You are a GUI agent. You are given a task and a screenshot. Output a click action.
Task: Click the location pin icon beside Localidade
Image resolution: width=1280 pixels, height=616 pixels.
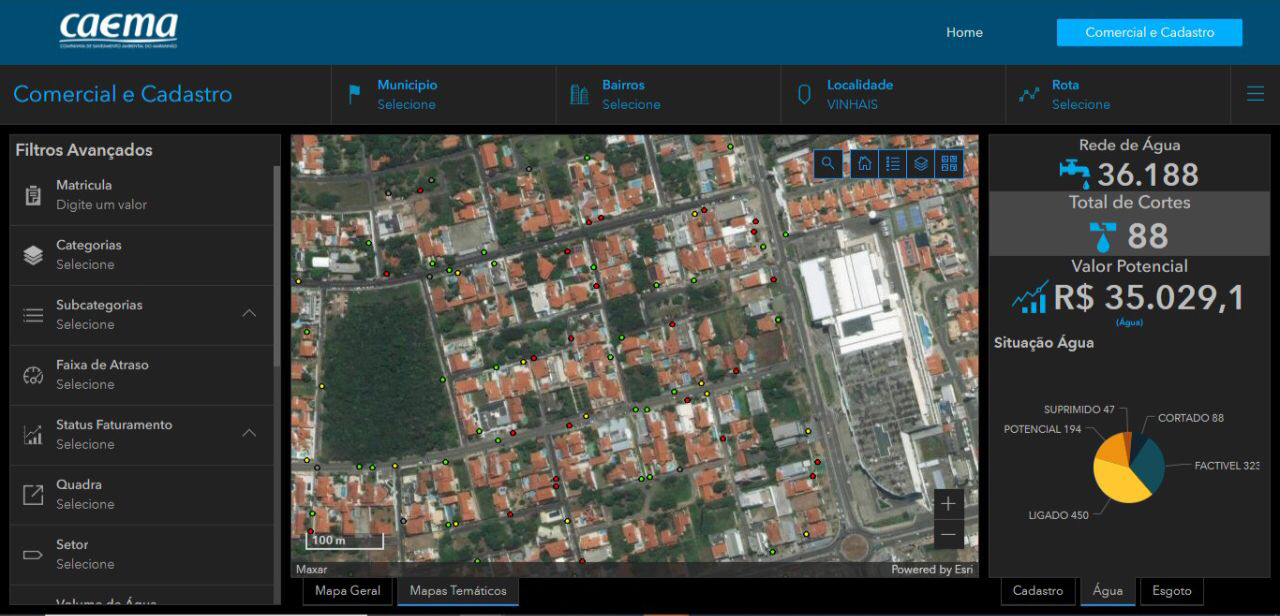804,94
